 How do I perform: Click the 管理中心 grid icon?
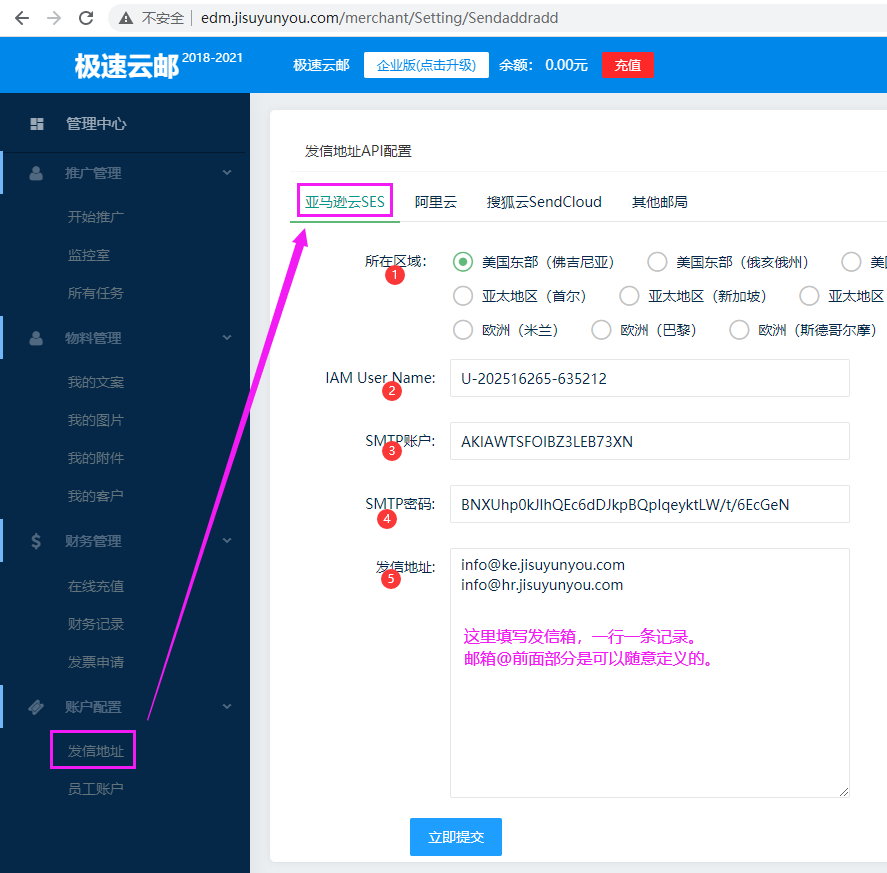pos(37,124)
